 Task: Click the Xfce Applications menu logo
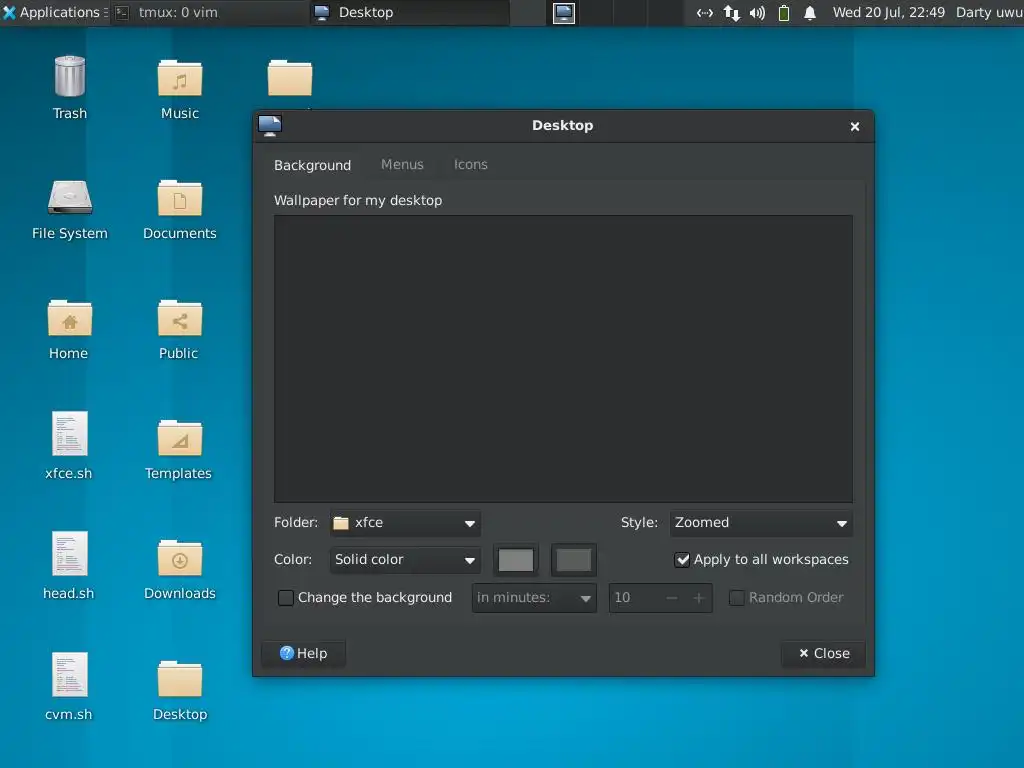[x=9, y=12]
